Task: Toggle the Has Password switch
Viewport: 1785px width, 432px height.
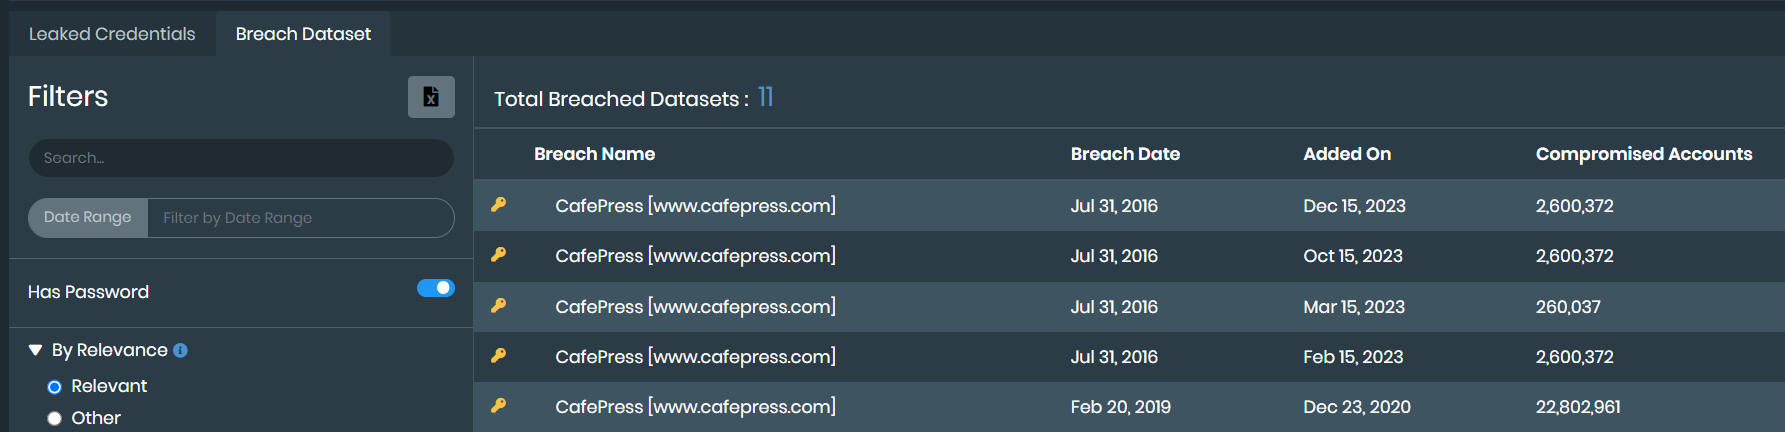Action: (x=435, y=289)
